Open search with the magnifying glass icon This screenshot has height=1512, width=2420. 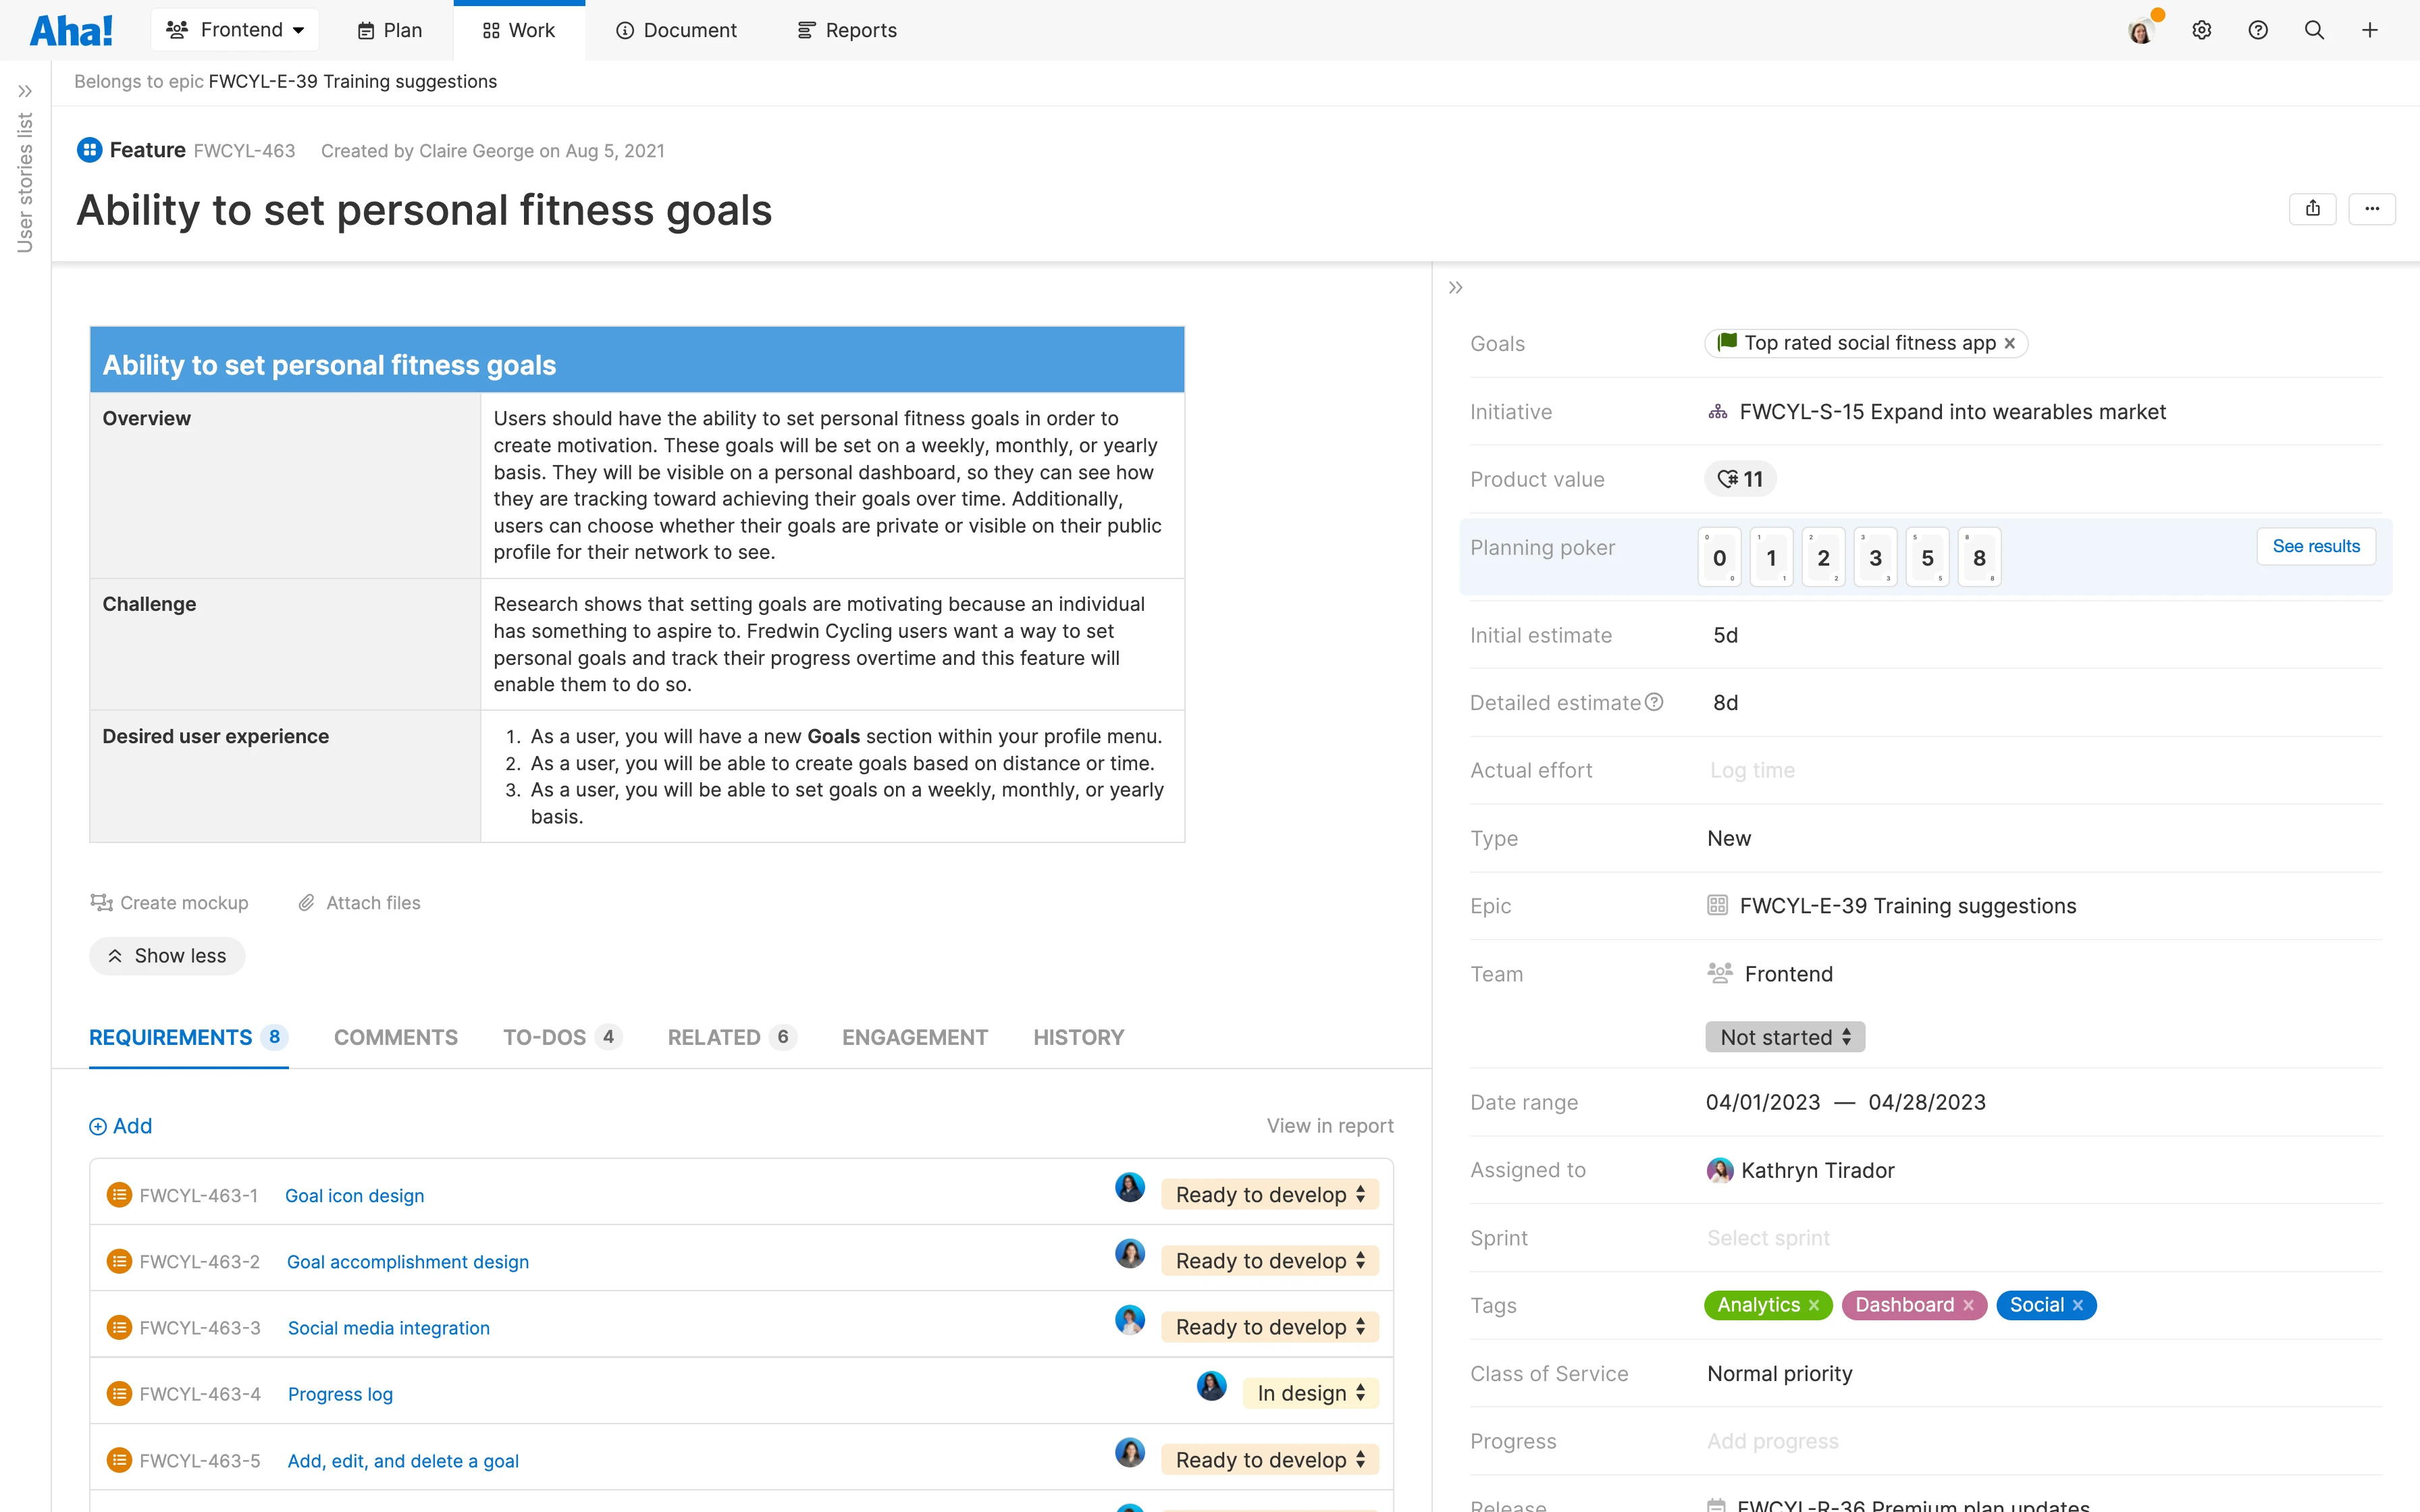[2315, 30]
